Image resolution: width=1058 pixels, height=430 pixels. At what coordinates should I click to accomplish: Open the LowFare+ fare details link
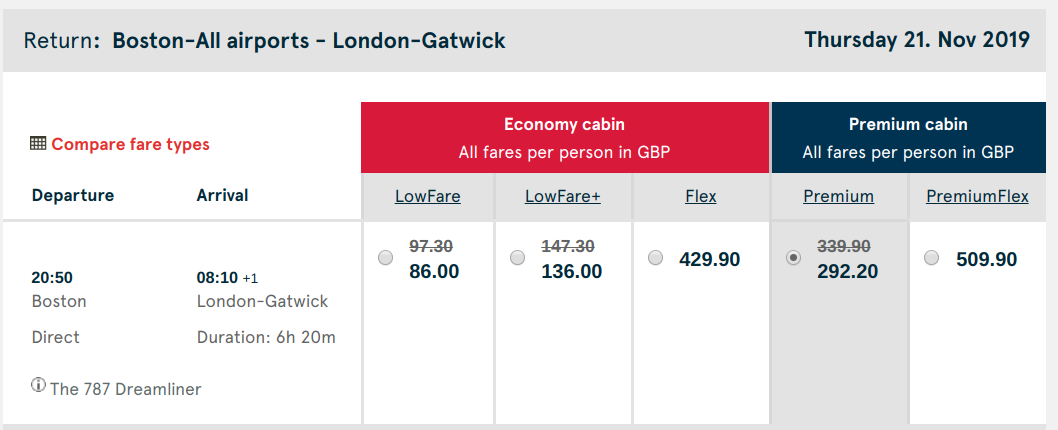pyautogui.click(x=563, y=196)
